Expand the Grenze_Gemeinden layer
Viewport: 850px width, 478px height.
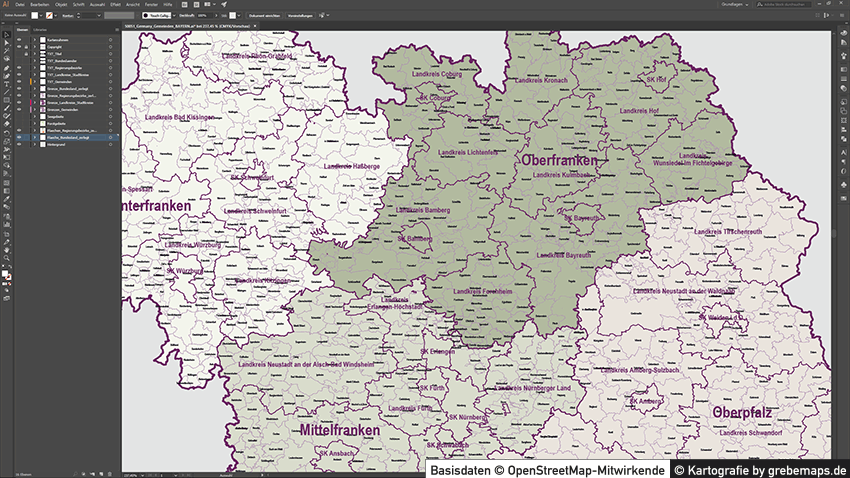[x=34, y=109]
